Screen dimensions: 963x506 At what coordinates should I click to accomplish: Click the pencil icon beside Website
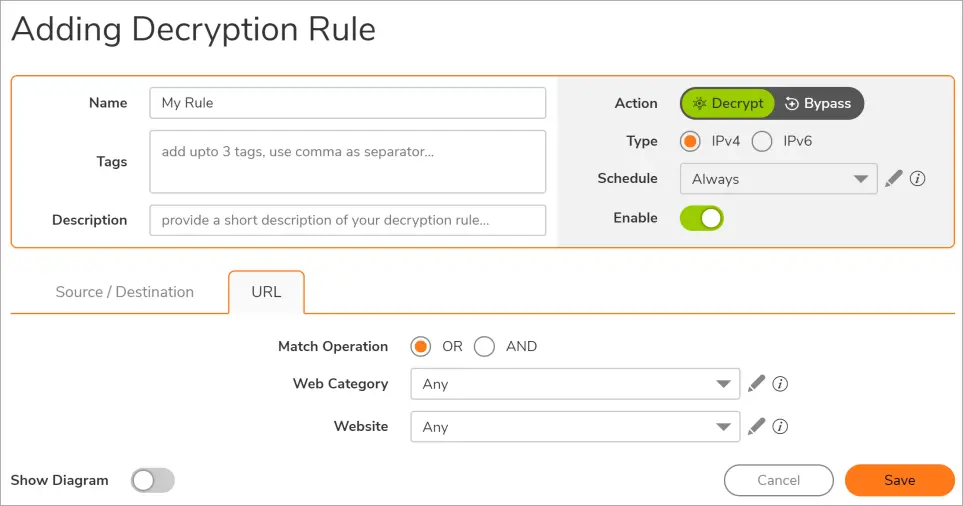[x=757, y=426]
